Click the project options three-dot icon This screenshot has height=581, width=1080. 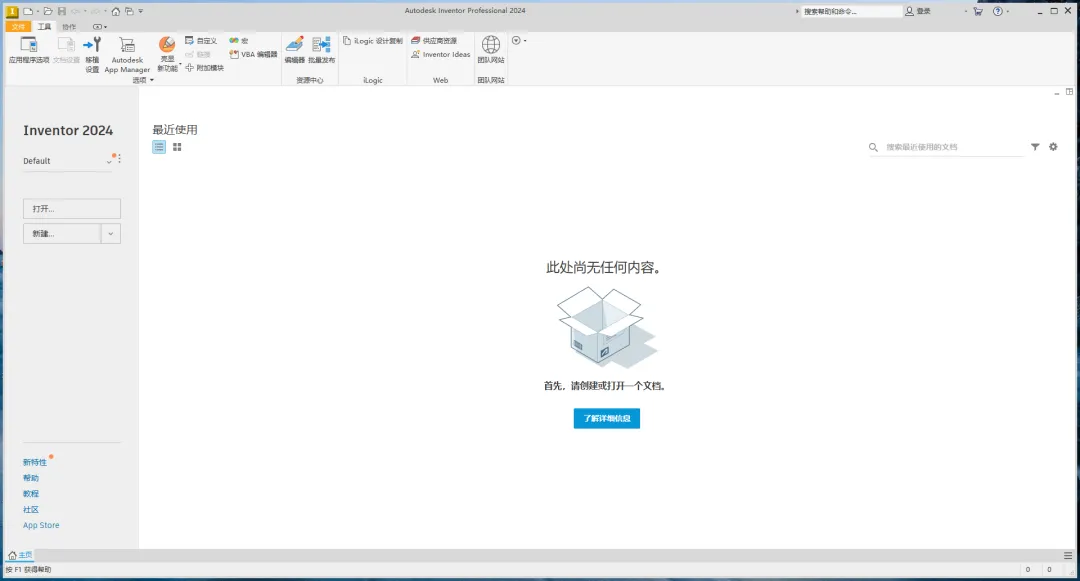pyautogui.click(x=119, y=159)
